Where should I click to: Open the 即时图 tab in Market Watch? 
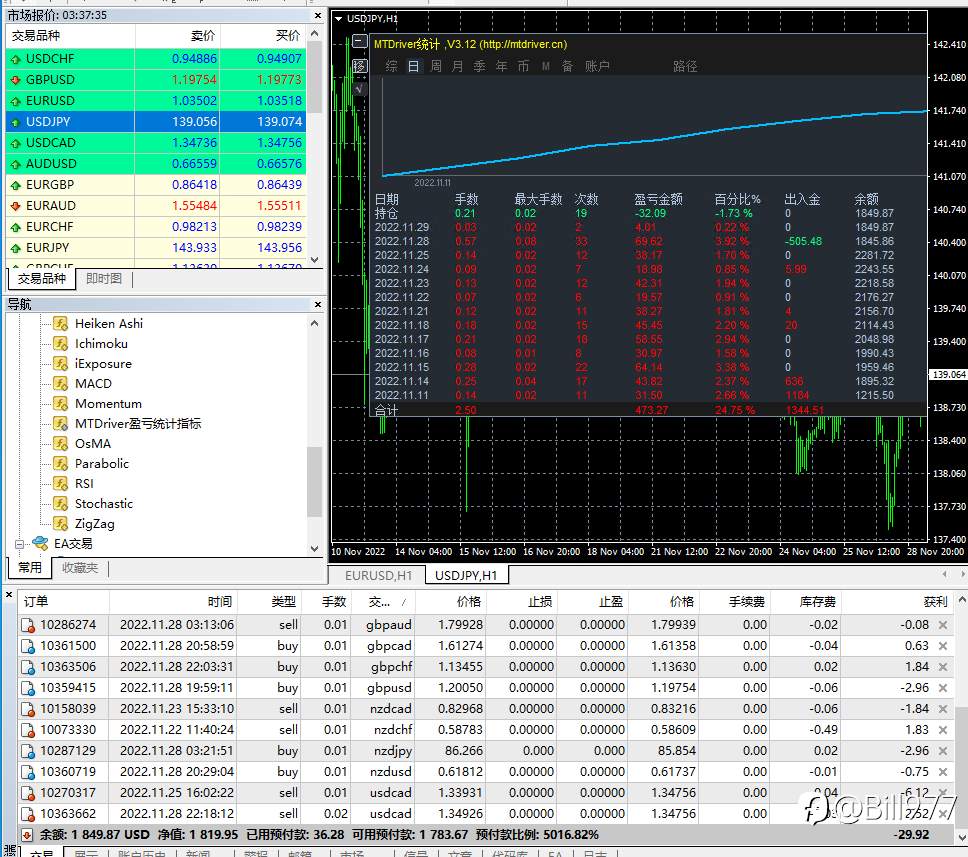click(x=104, y=278)
